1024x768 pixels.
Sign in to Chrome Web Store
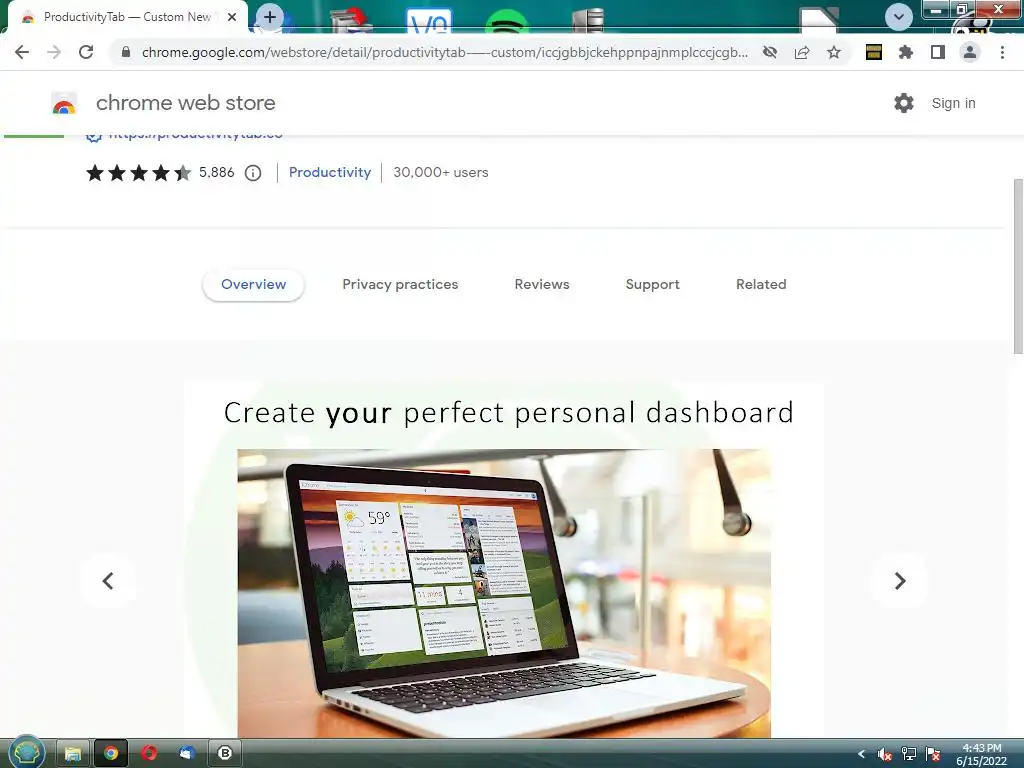point(953,103)
